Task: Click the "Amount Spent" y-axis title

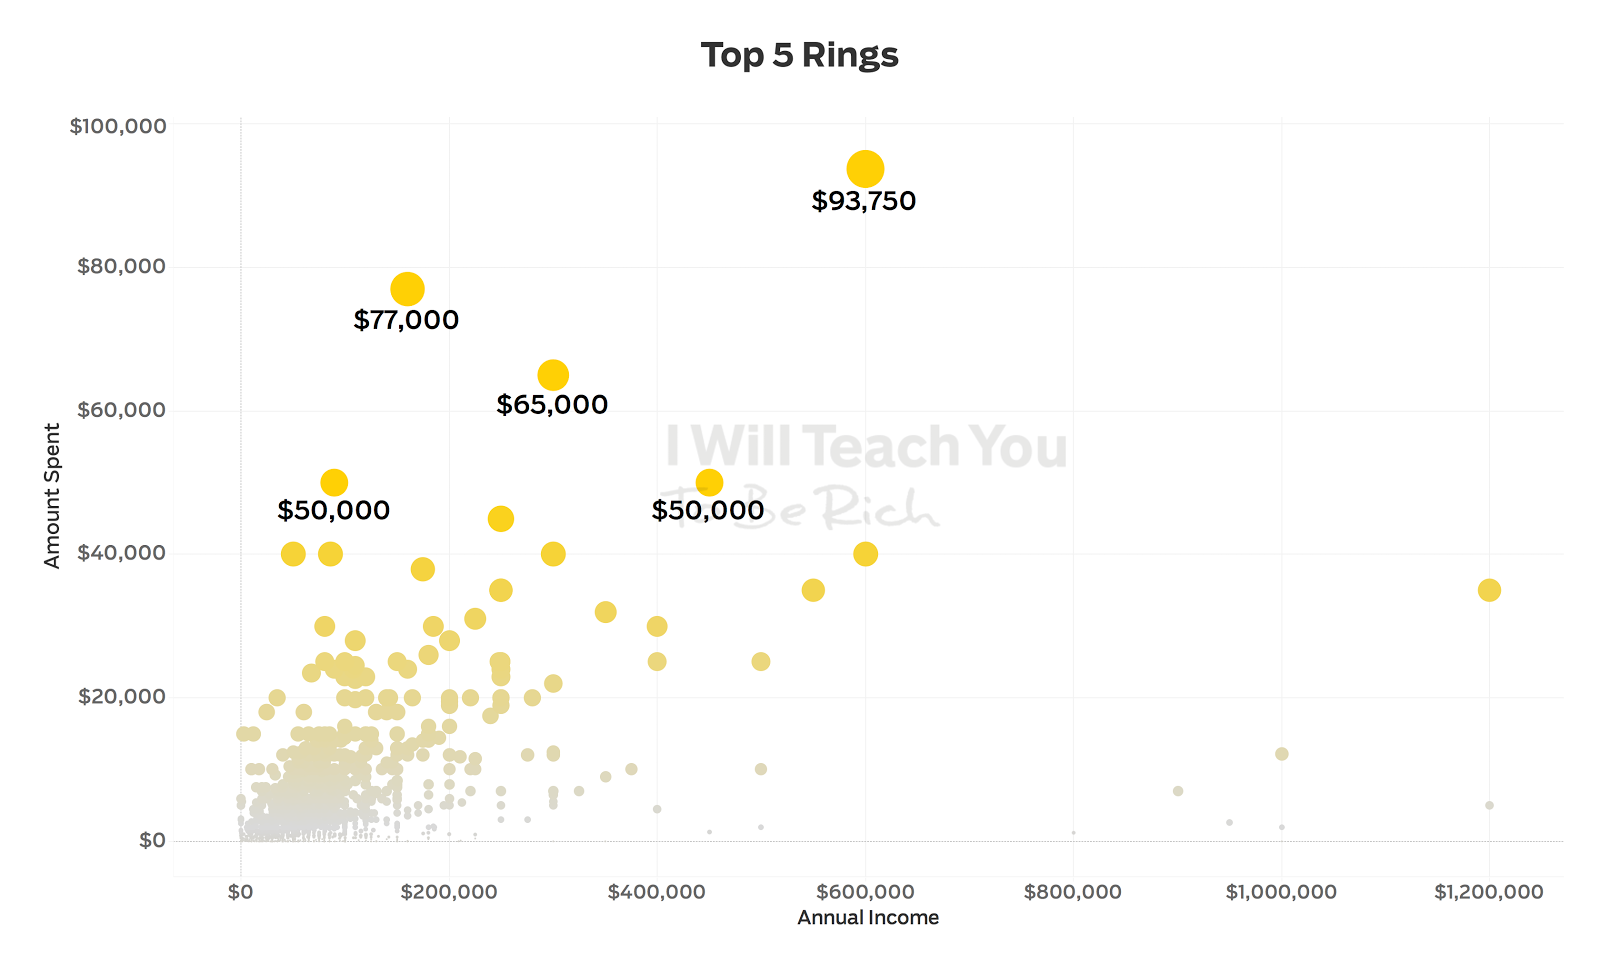Action: (53, 495)
